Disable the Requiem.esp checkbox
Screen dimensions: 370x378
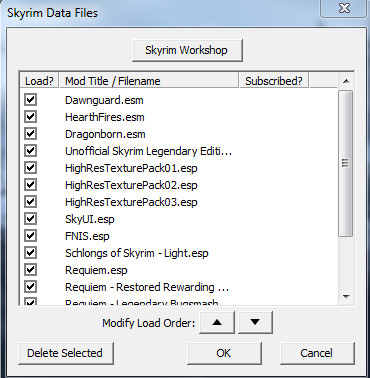30,270
